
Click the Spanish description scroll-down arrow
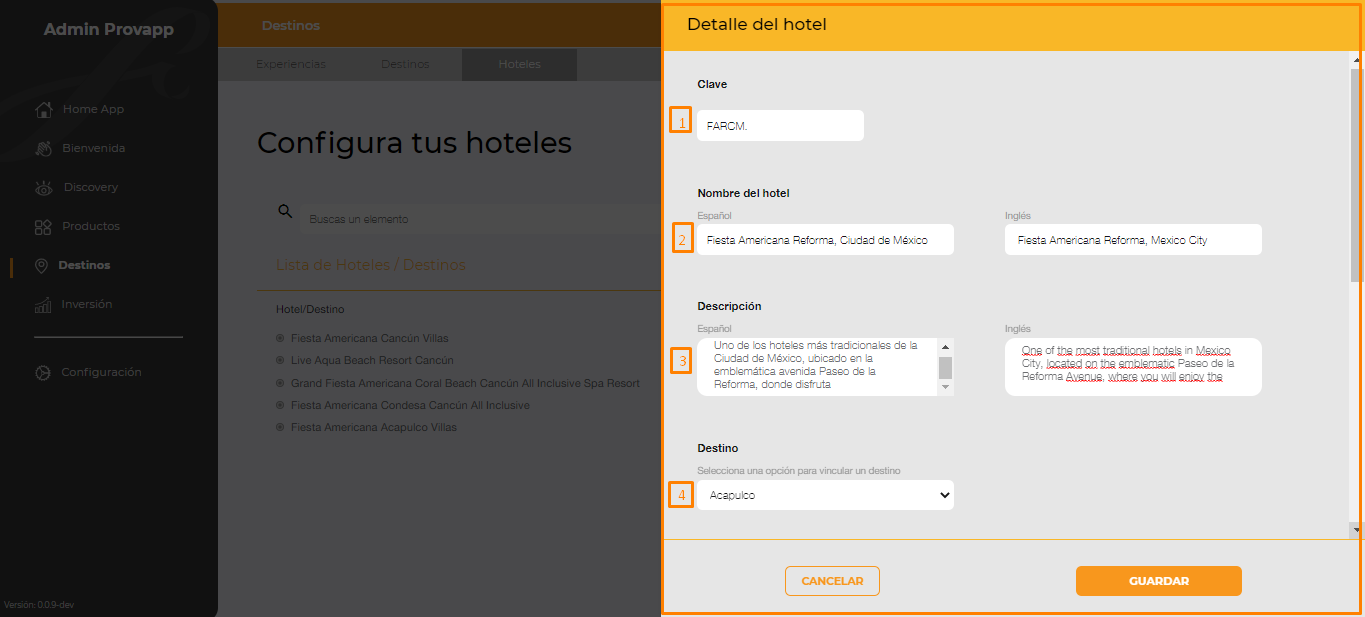point(945,388)
